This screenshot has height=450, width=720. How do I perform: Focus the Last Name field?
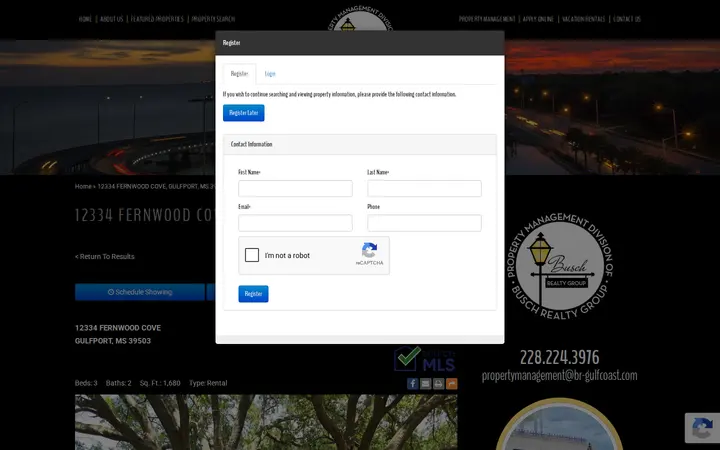[x=424, y=189]
